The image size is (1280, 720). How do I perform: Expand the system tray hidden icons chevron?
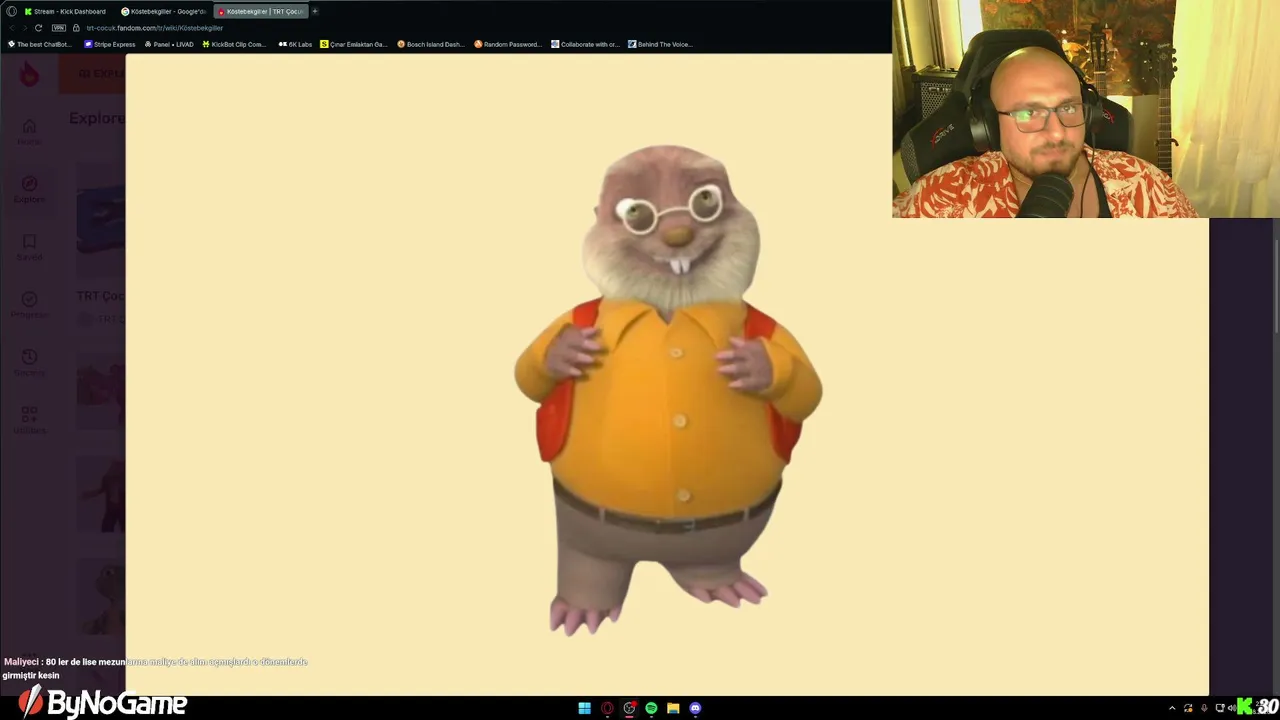point(1172,708)
